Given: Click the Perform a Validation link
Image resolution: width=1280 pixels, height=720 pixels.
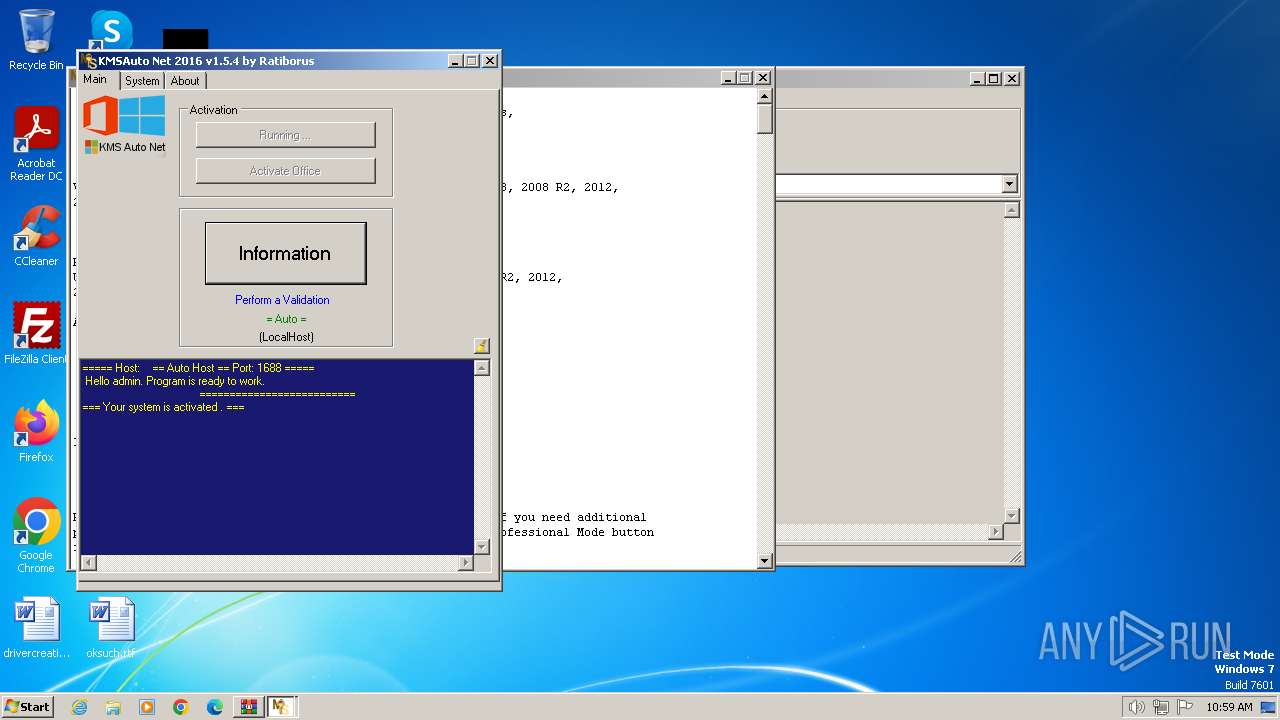Looking at the screenshot, I should pyautogui.click(x=282, y=300).
